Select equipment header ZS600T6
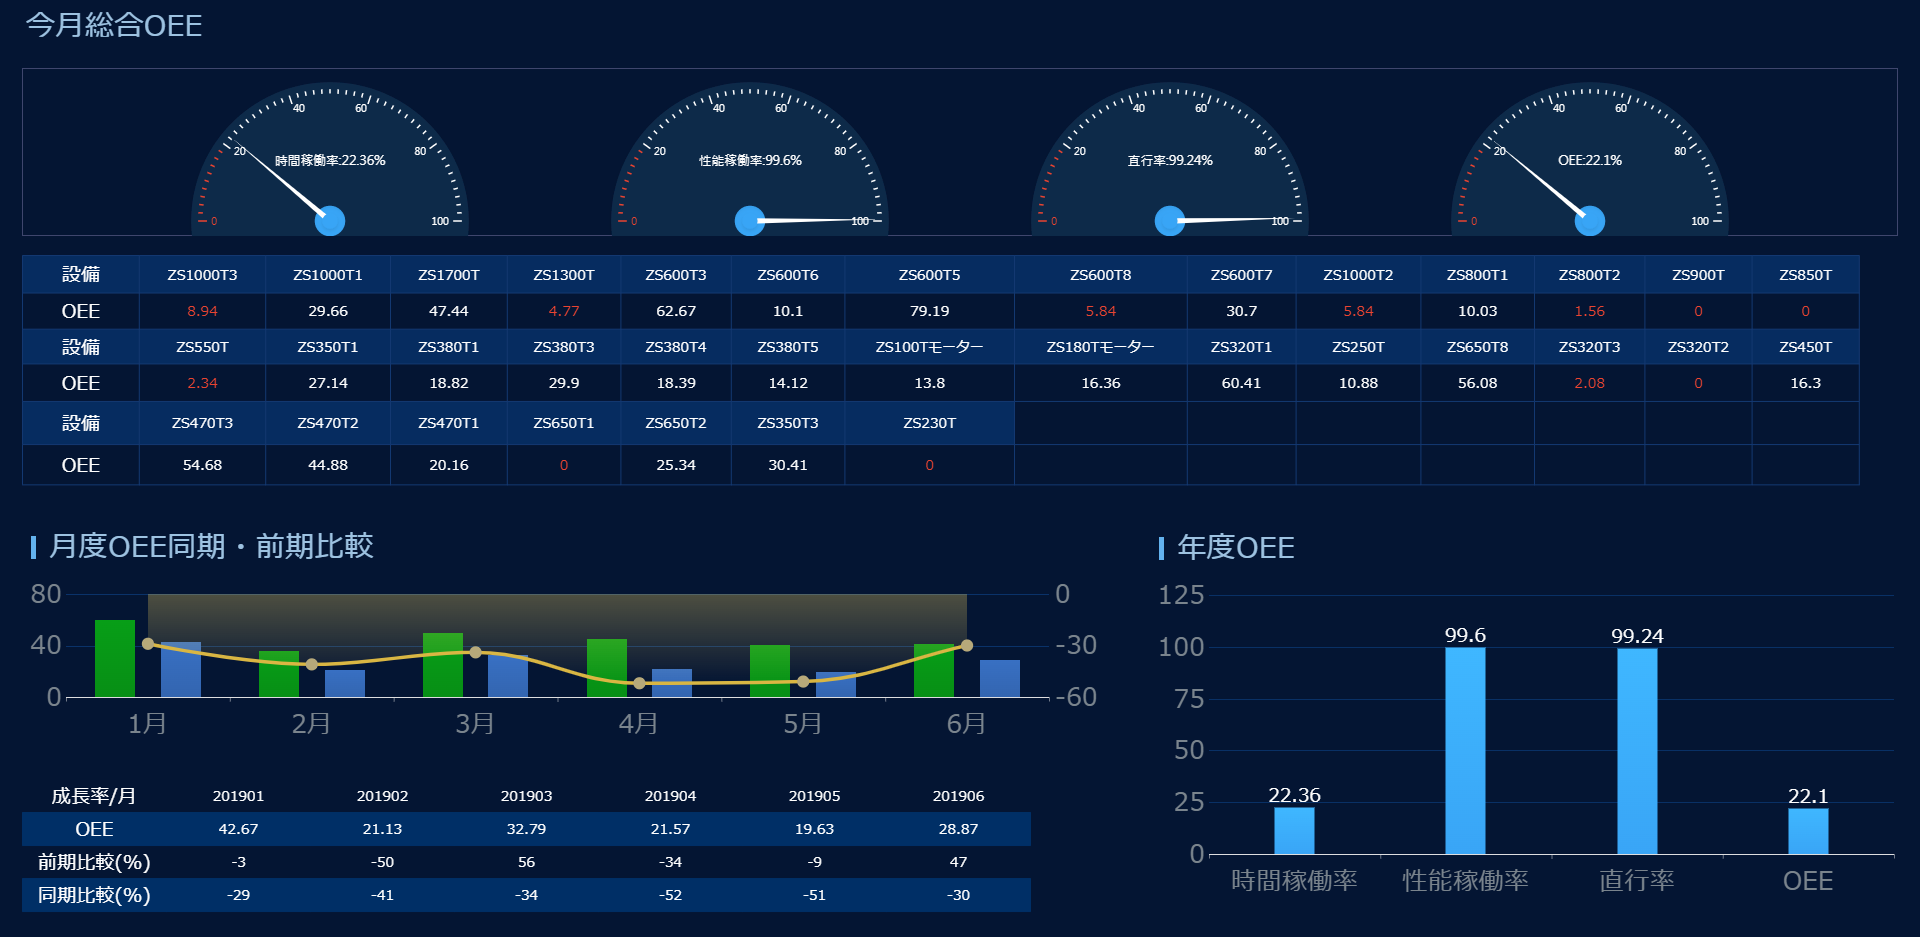 (788, 275)
